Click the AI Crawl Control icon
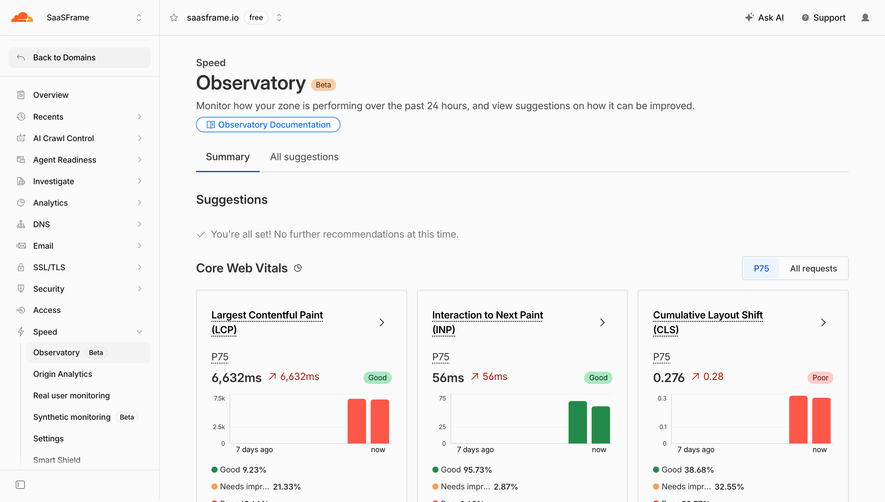This screenshot has height=502, width=885. pyautogui.click(x=21, y=138)
